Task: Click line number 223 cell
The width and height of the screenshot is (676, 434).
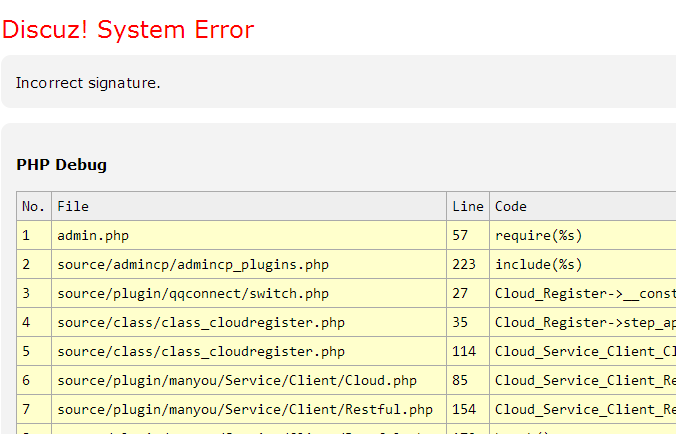Action: [468, 264]
